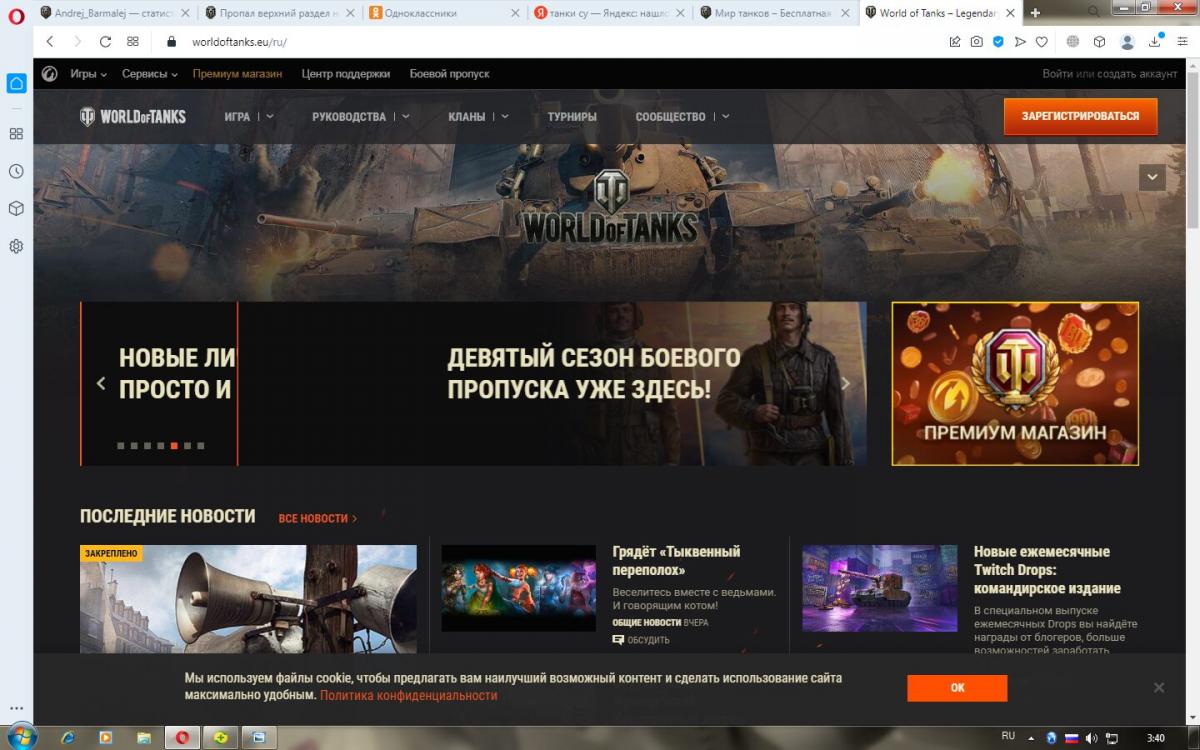Open the three-dot sidebar setup menu

[16, 708]
